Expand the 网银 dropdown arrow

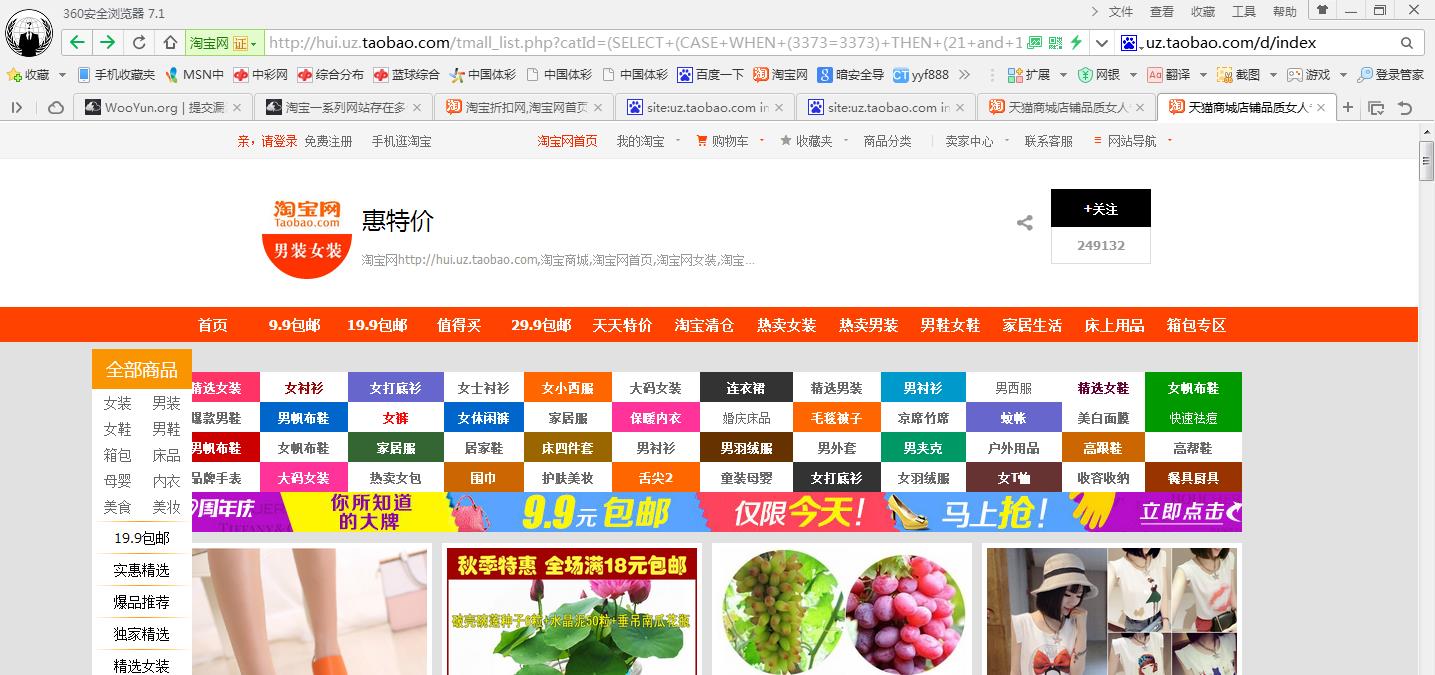pos(1131,75)
